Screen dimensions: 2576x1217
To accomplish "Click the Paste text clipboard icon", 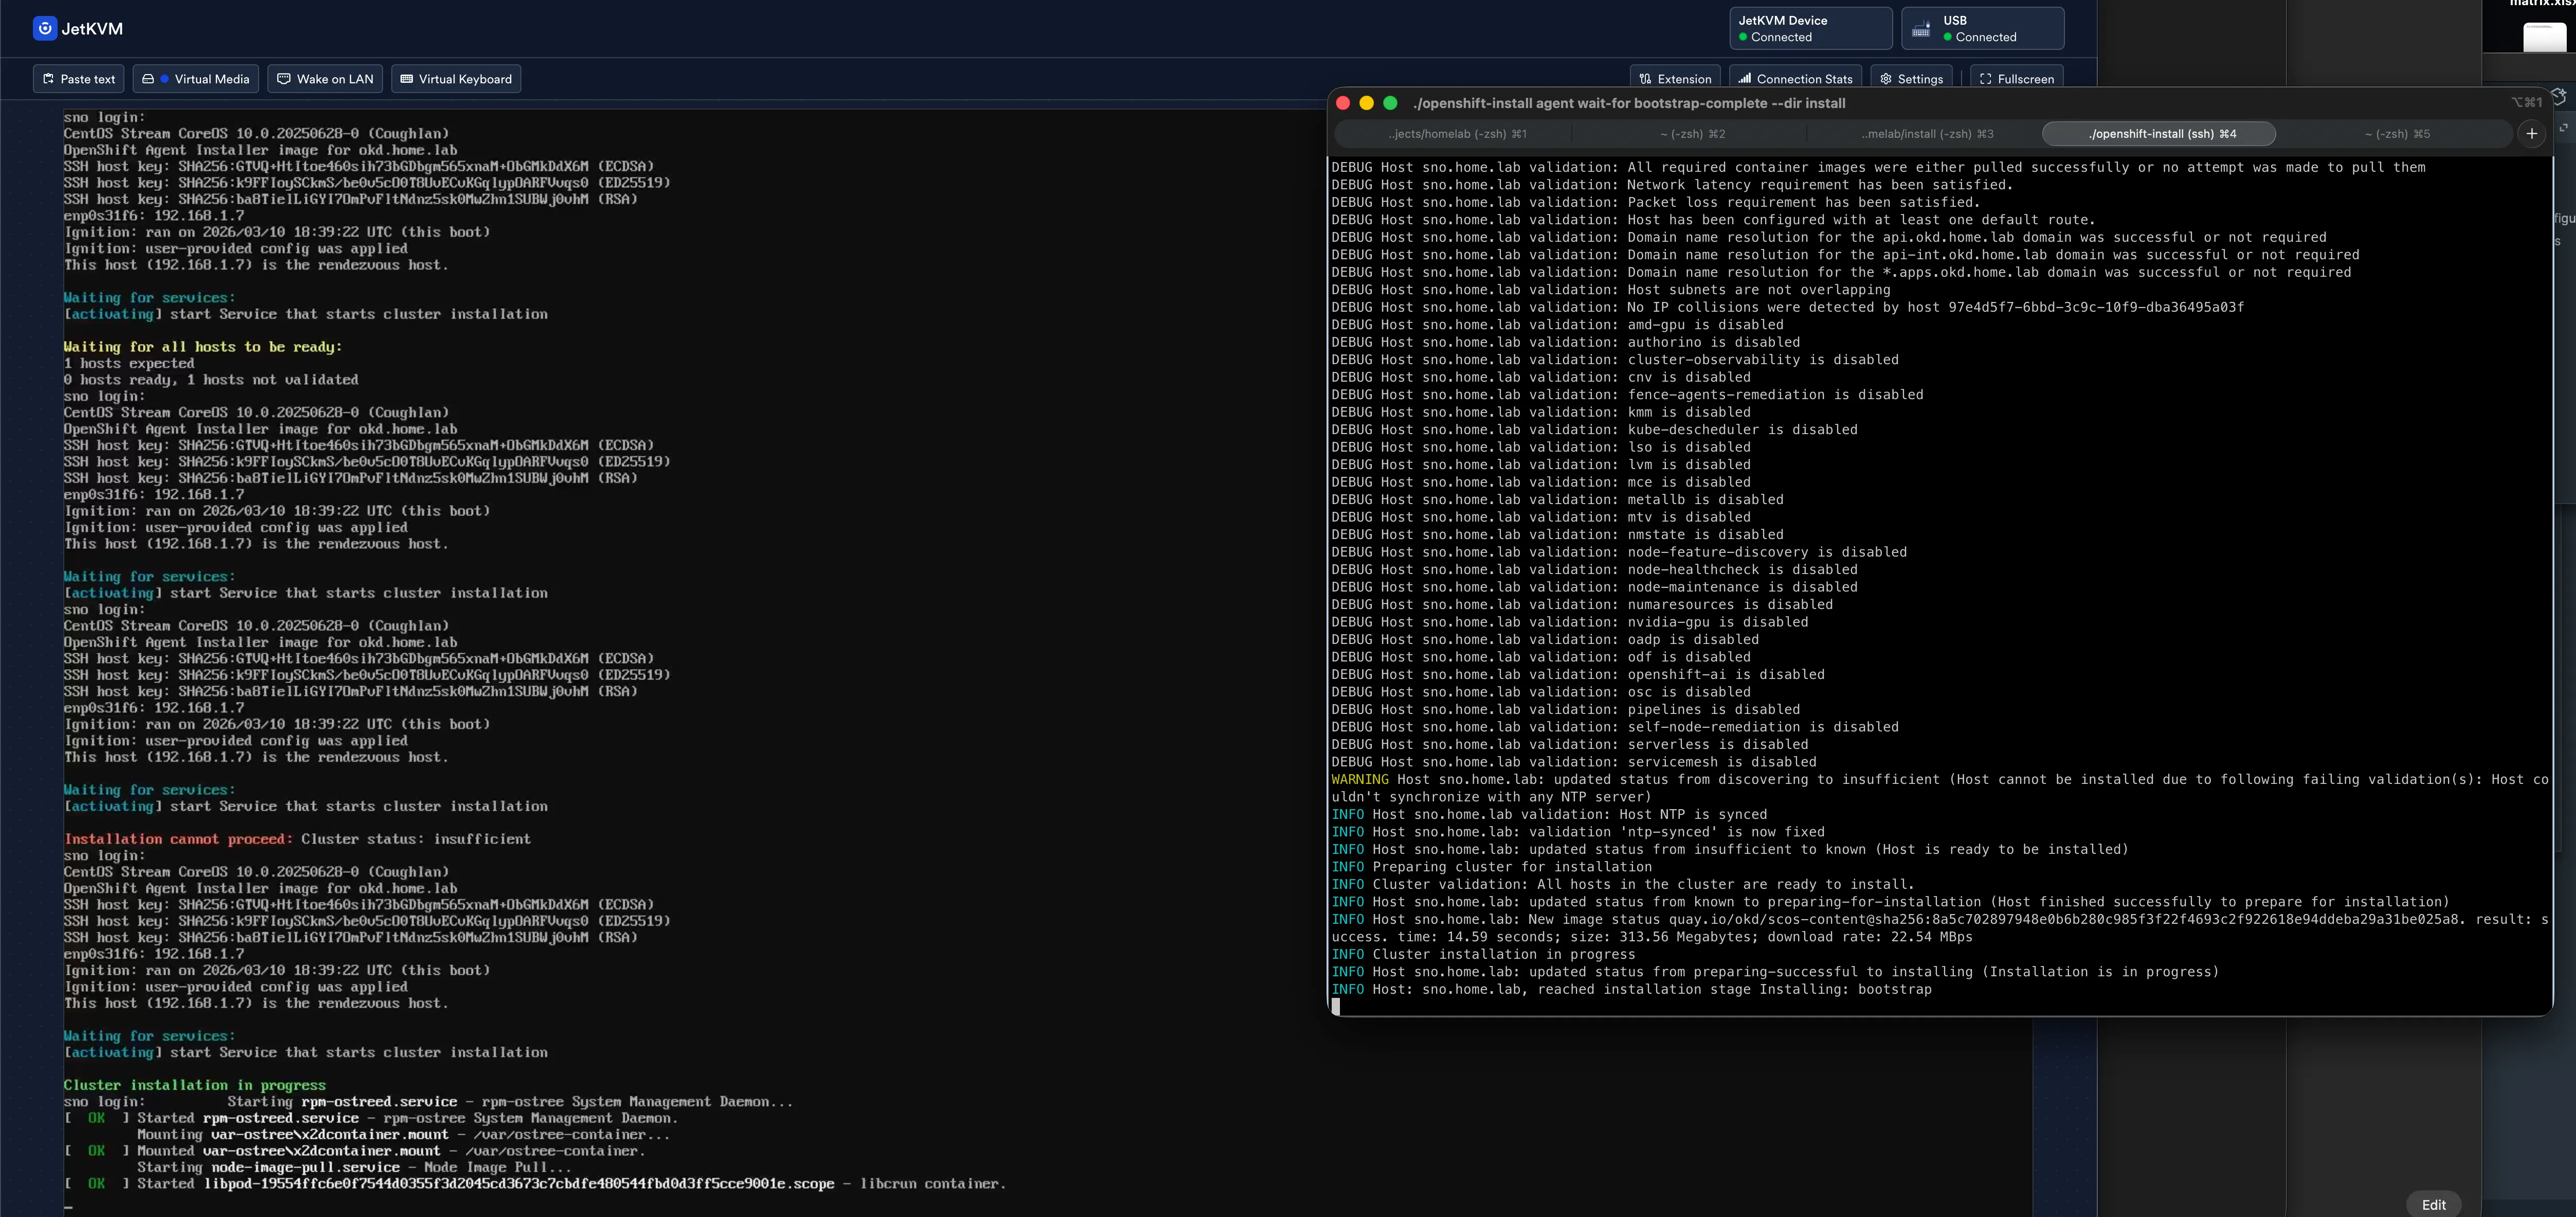I will point(48,79).
